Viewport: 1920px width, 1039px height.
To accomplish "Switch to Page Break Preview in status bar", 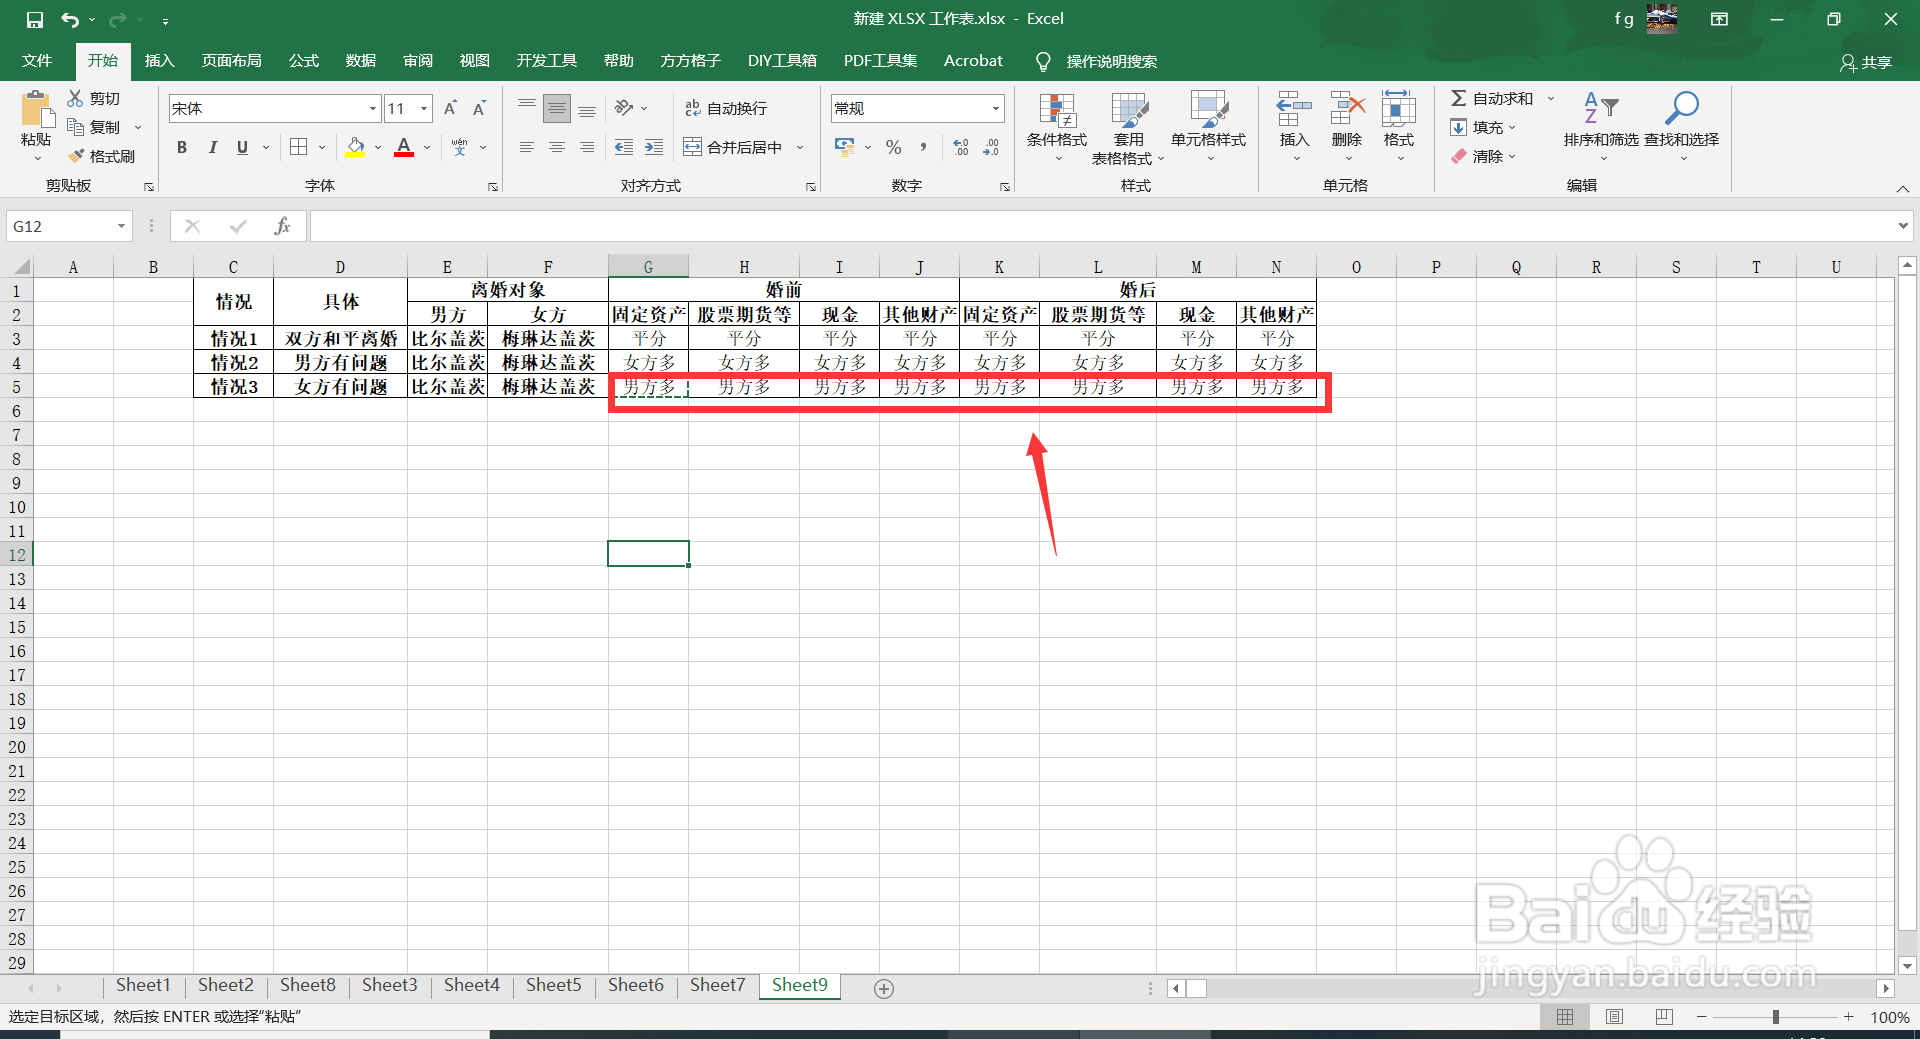I will [x=1664, y=1016].
